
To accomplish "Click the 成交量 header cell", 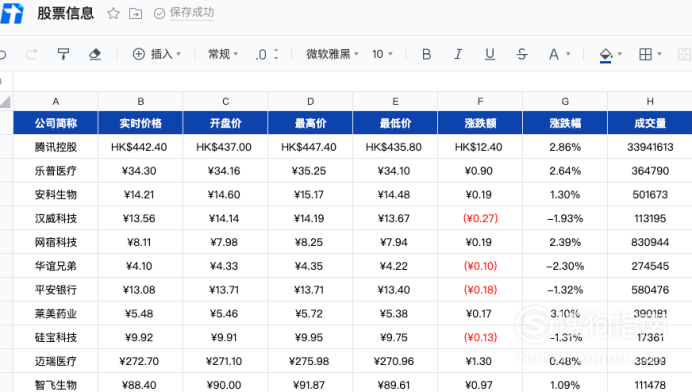I will coord(650,123).
